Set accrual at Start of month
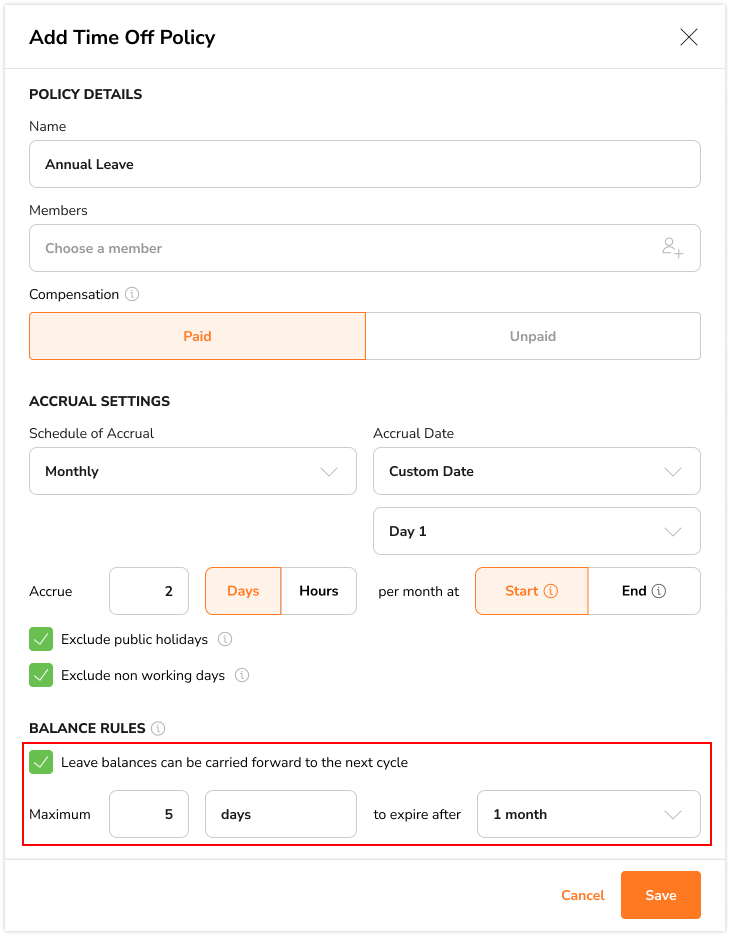The width and height of the screenshot is (730, 936). 531,591
